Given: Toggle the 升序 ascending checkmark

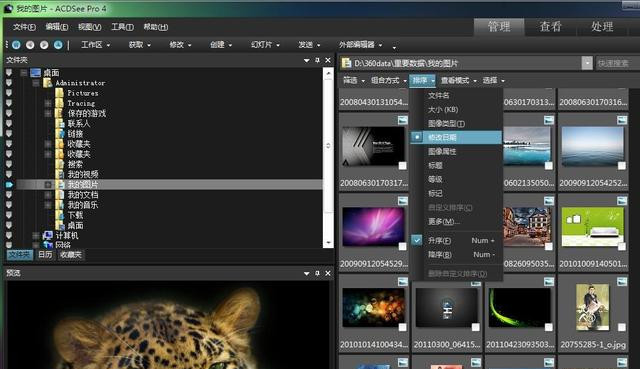Looking at the screenshot, I should [416, 240].
